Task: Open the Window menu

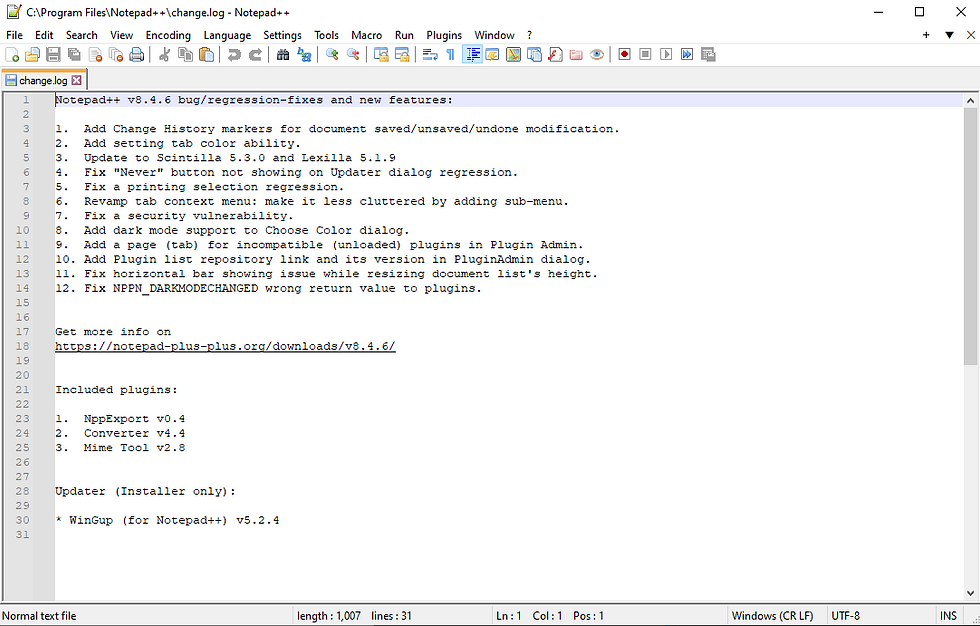Action: pos(494,35)
